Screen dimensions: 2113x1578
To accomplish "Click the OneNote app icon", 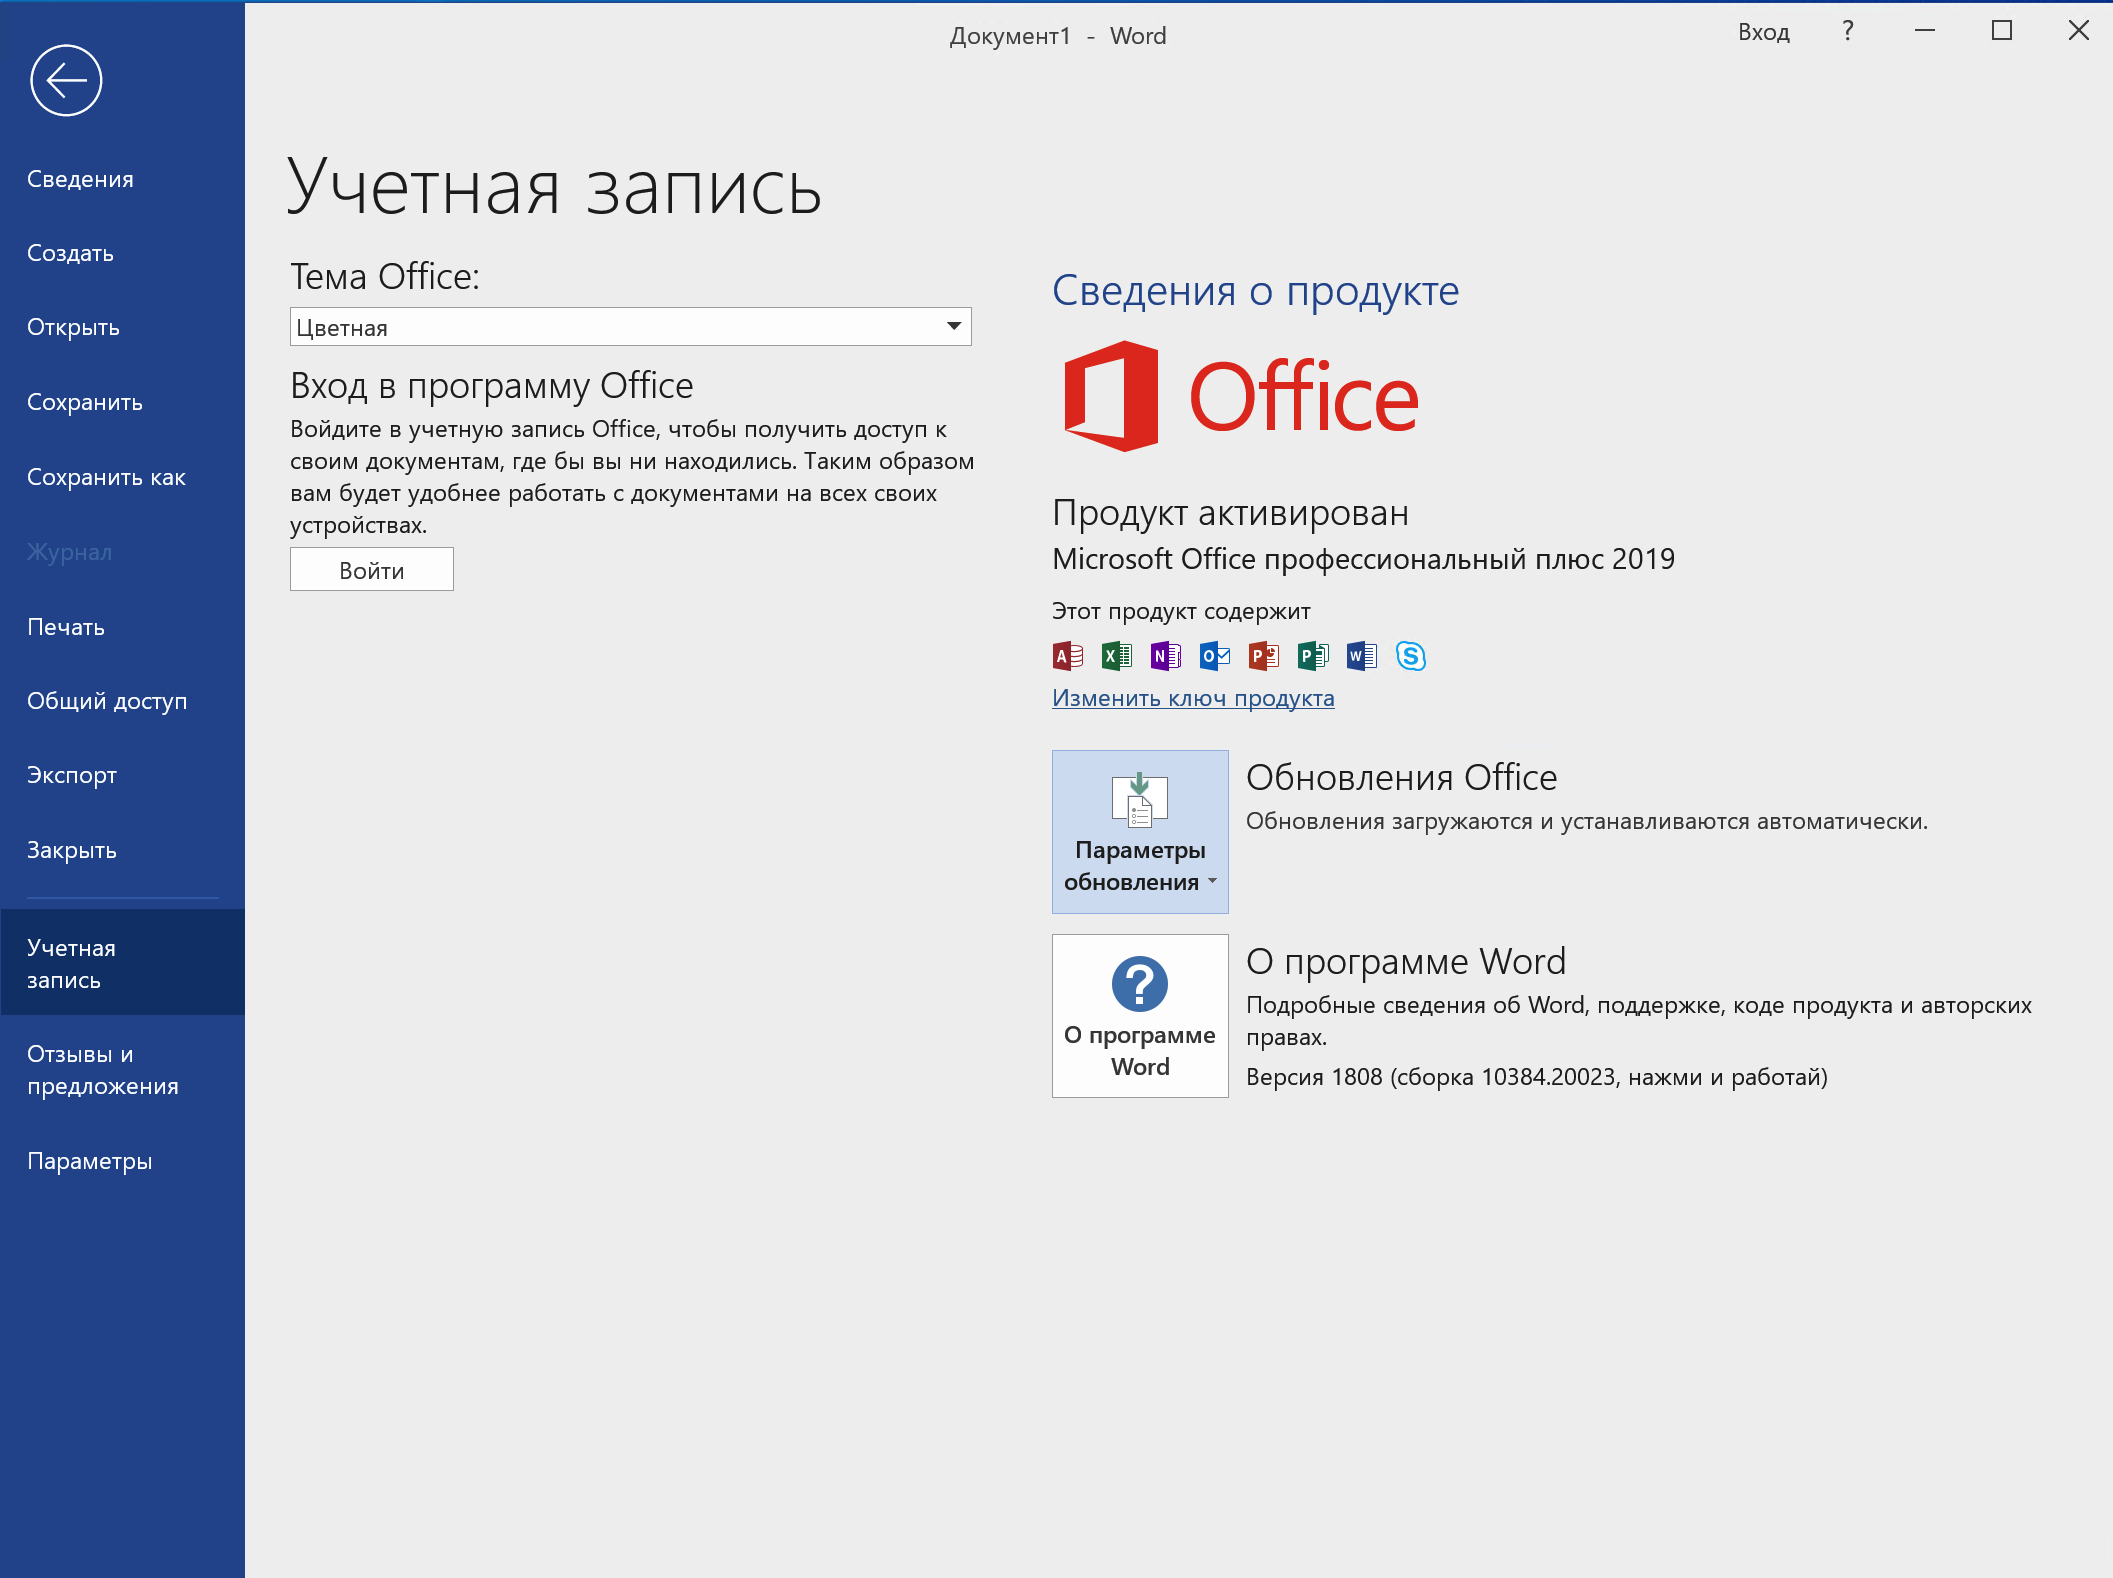I will (x=1166, y=656).
